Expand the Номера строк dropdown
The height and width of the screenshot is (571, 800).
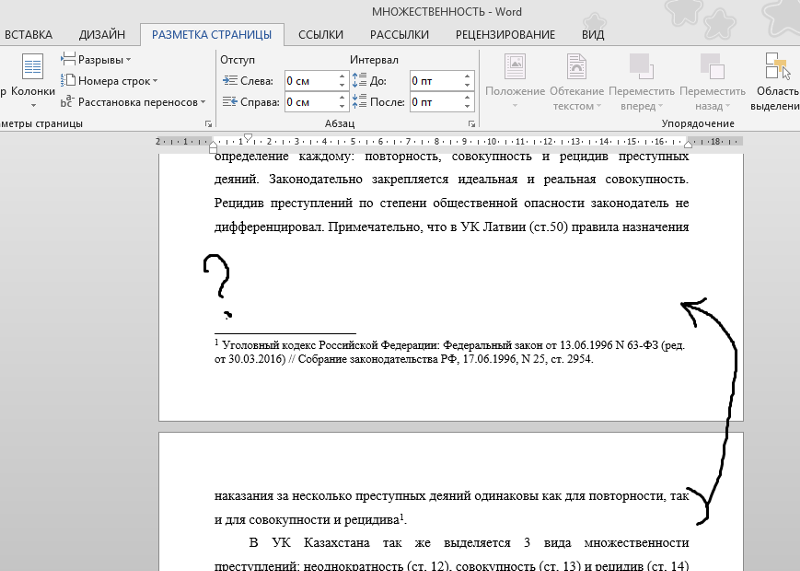113,81
